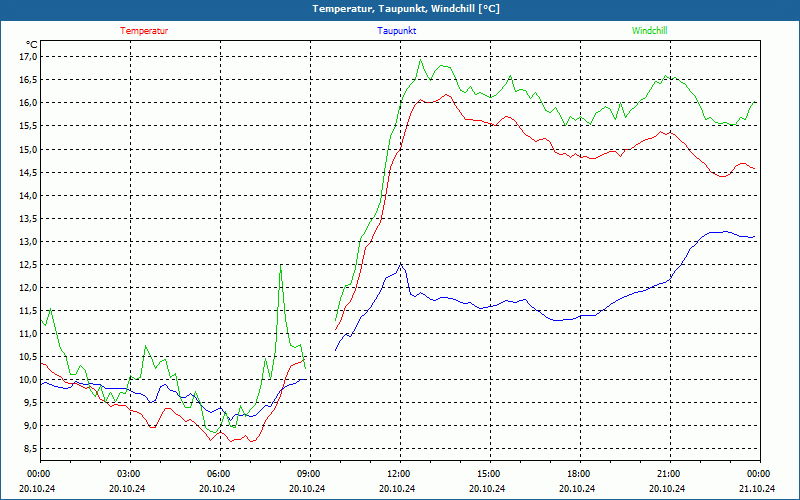This screenshot has width=800, height=500.
Task: Click the 17,0 y-axis value
Action: point(29,57)
